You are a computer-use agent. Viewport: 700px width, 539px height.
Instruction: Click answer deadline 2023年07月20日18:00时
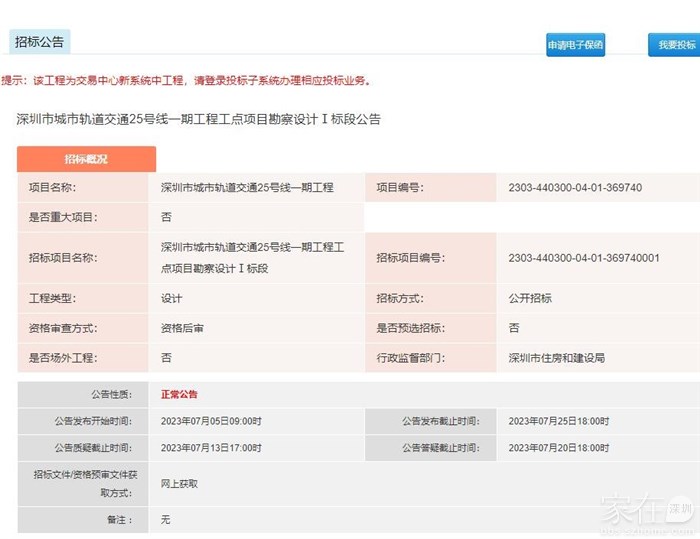pos(558,448)
